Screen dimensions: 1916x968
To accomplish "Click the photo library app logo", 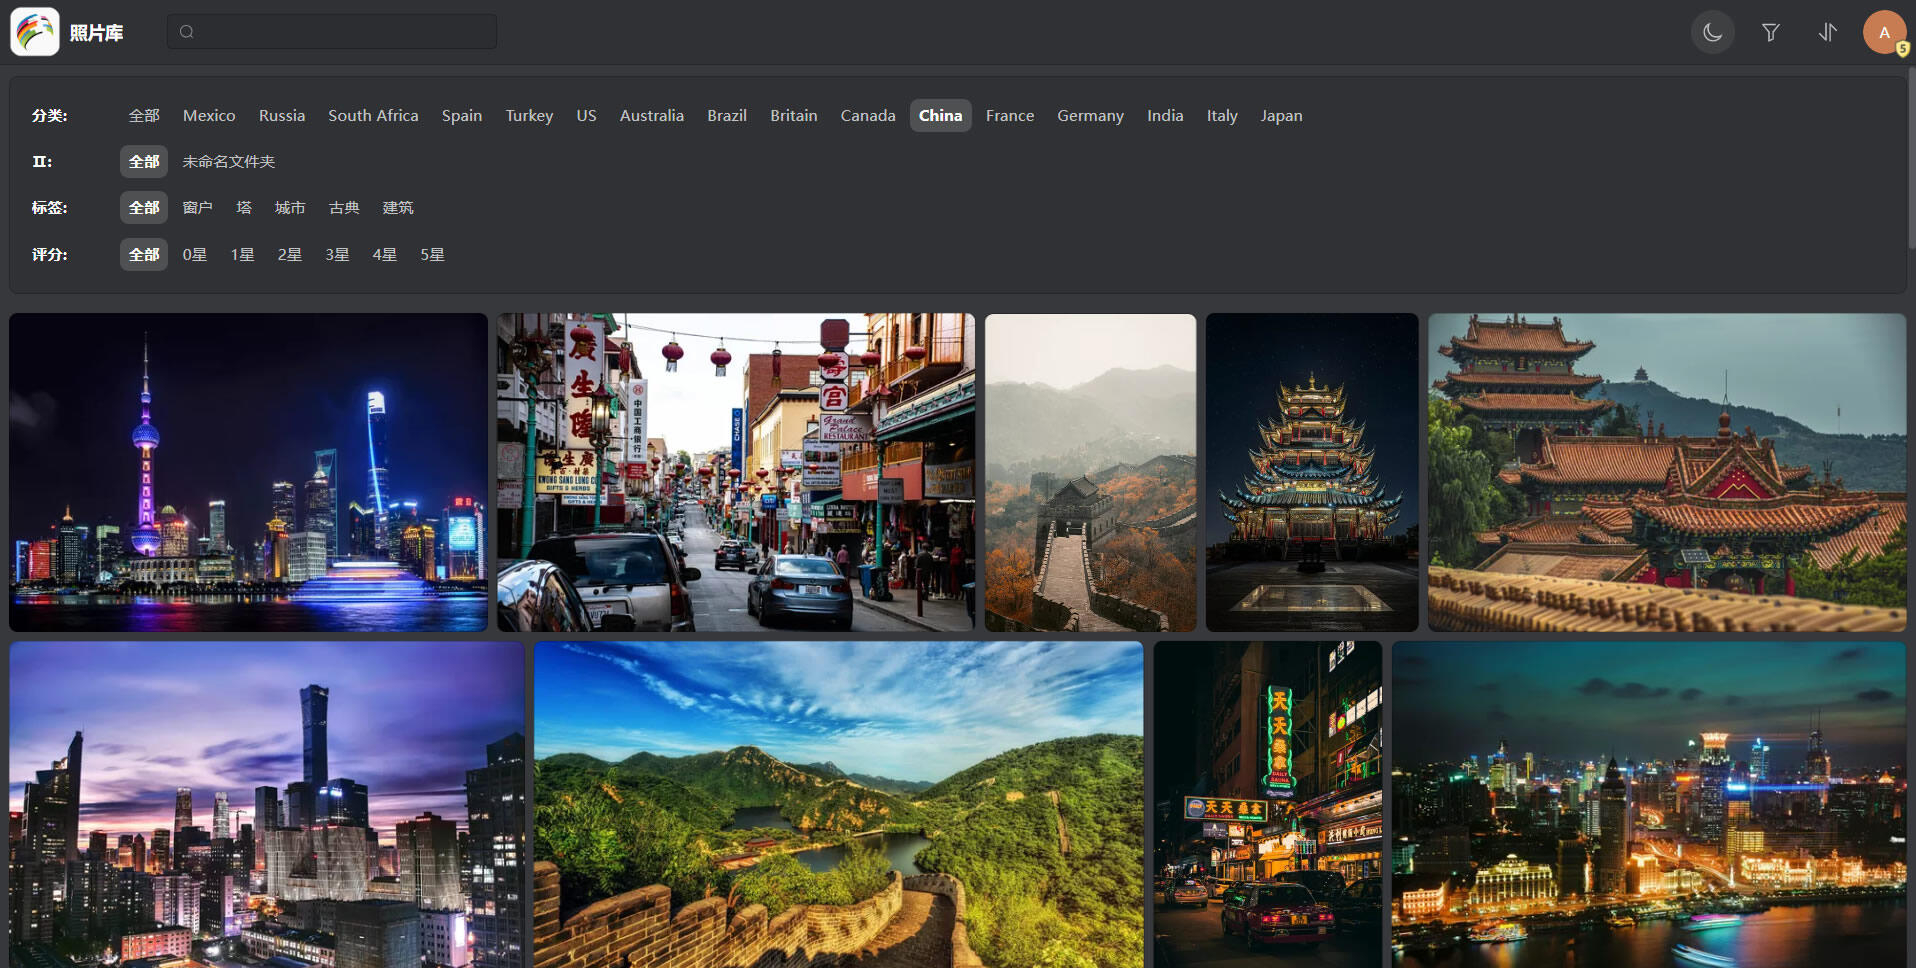I will tap(35, 32).
